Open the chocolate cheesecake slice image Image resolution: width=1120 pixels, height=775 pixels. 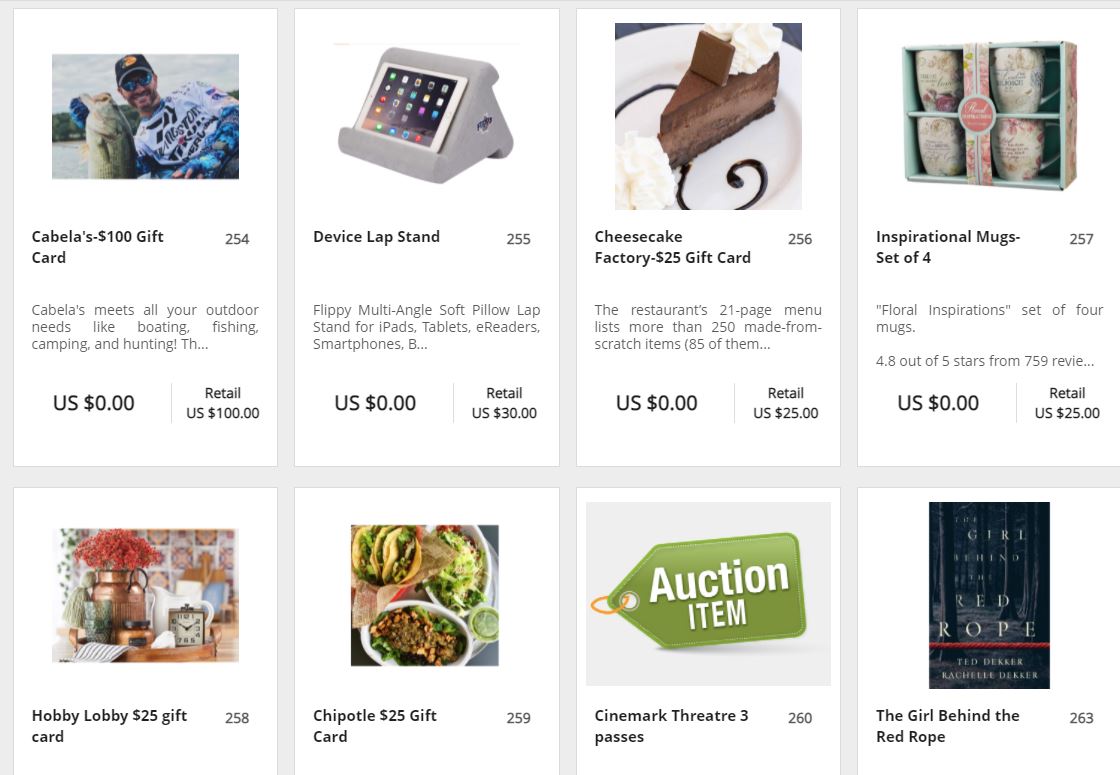[708, 116]
